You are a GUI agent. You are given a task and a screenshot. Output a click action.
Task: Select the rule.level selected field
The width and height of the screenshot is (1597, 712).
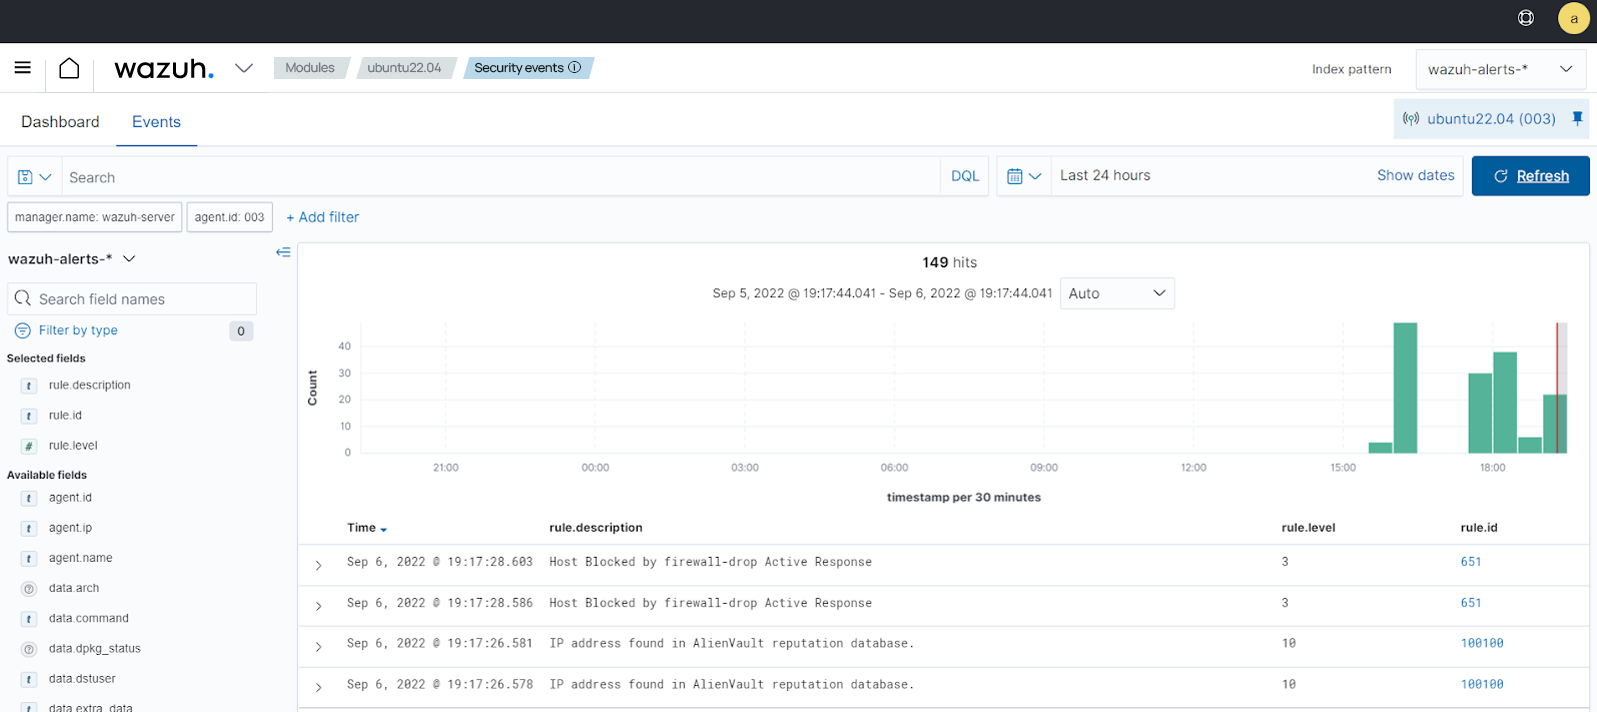tap(73, 445)
